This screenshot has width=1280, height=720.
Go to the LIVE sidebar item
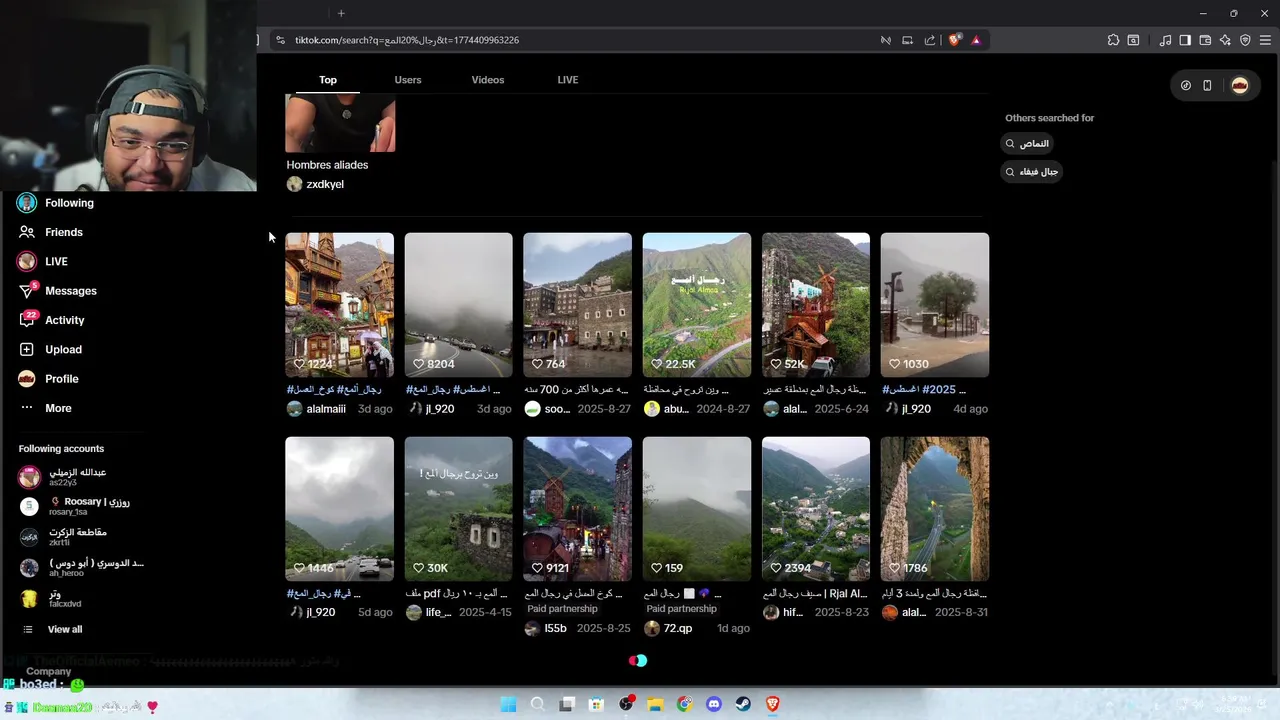(x=56, y=261)
